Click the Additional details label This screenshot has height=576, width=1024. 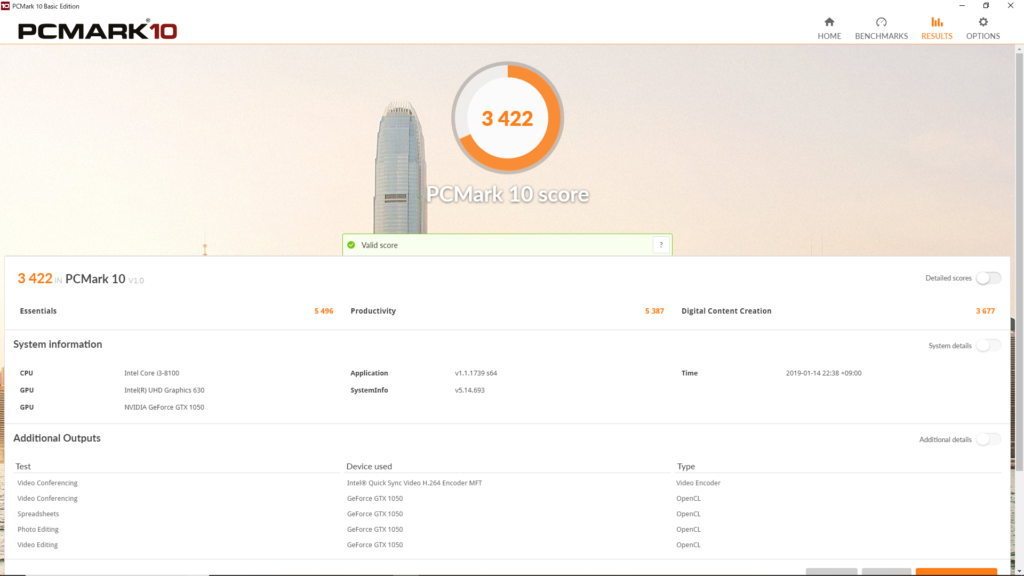[x=945, y=440]
